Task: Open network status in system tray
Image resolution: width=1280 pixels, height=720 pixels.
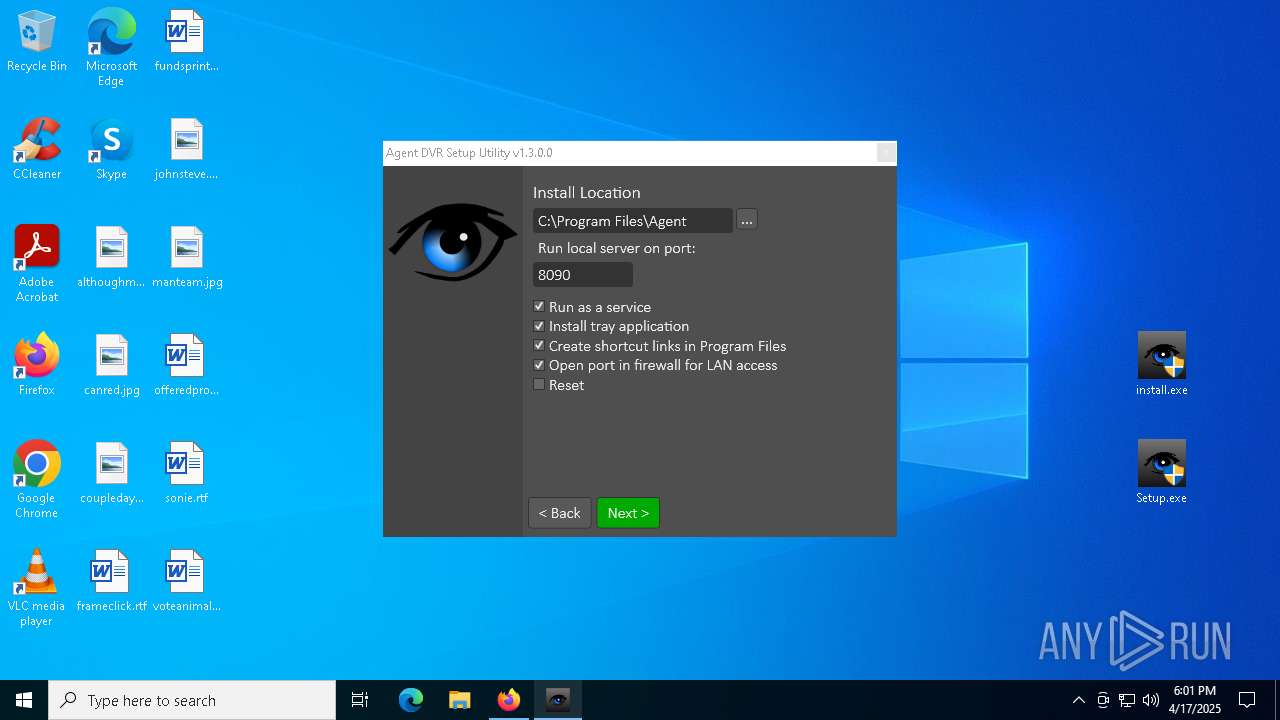Action: click(1127, 700)
